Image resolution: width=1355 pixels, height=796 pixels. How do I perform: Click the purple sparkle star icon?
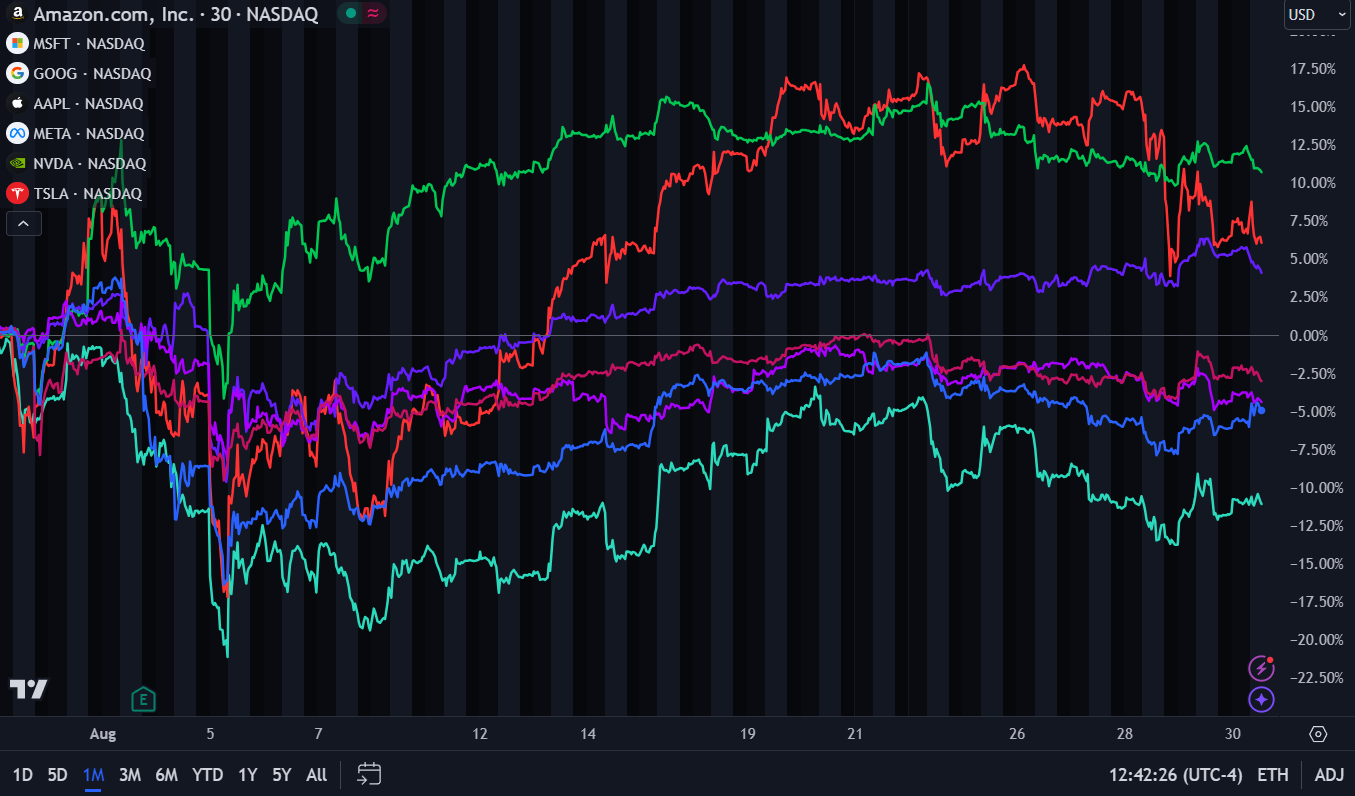(x=1262, y=699)
